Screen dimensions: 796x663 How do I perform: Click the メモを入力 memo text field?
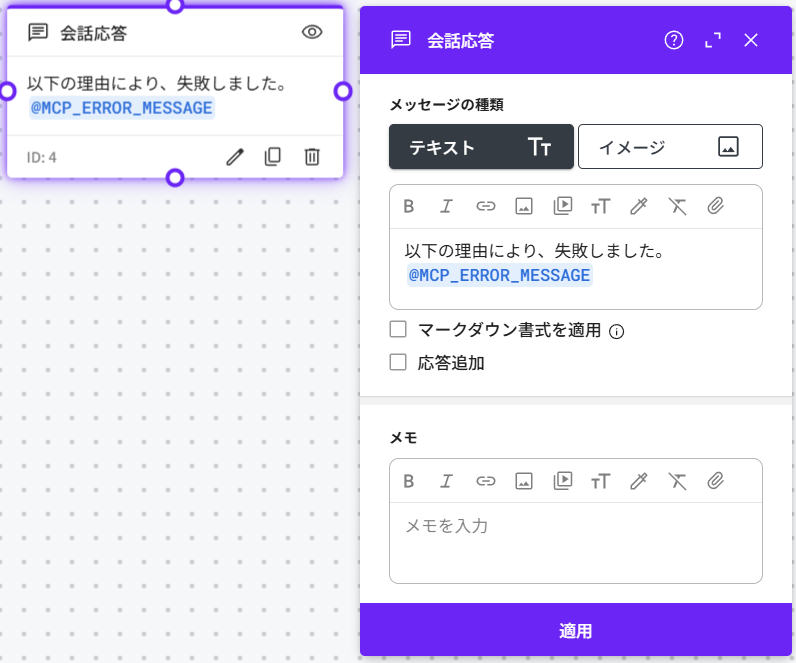tap(575, 540)
